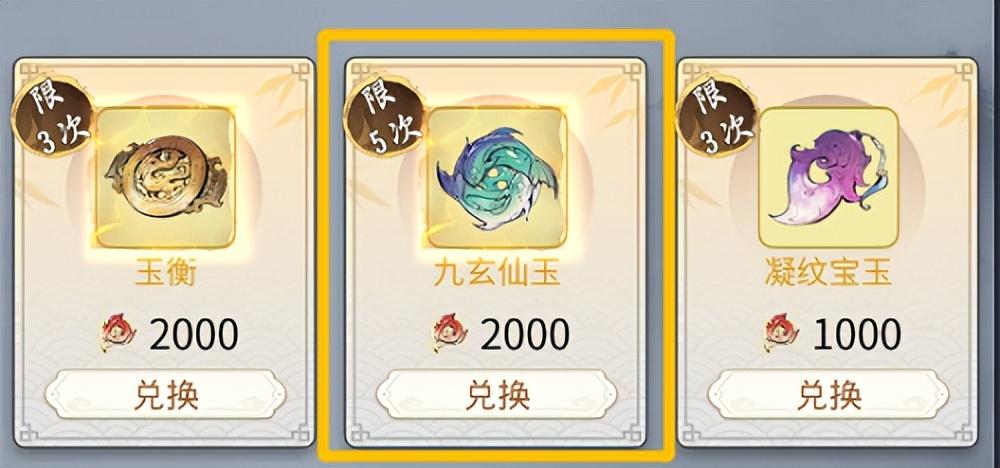Select the 九玄仙玉 twin fish jade icon
The width and height of the screenshot is (1000, 468).
(x=497, y=177)
